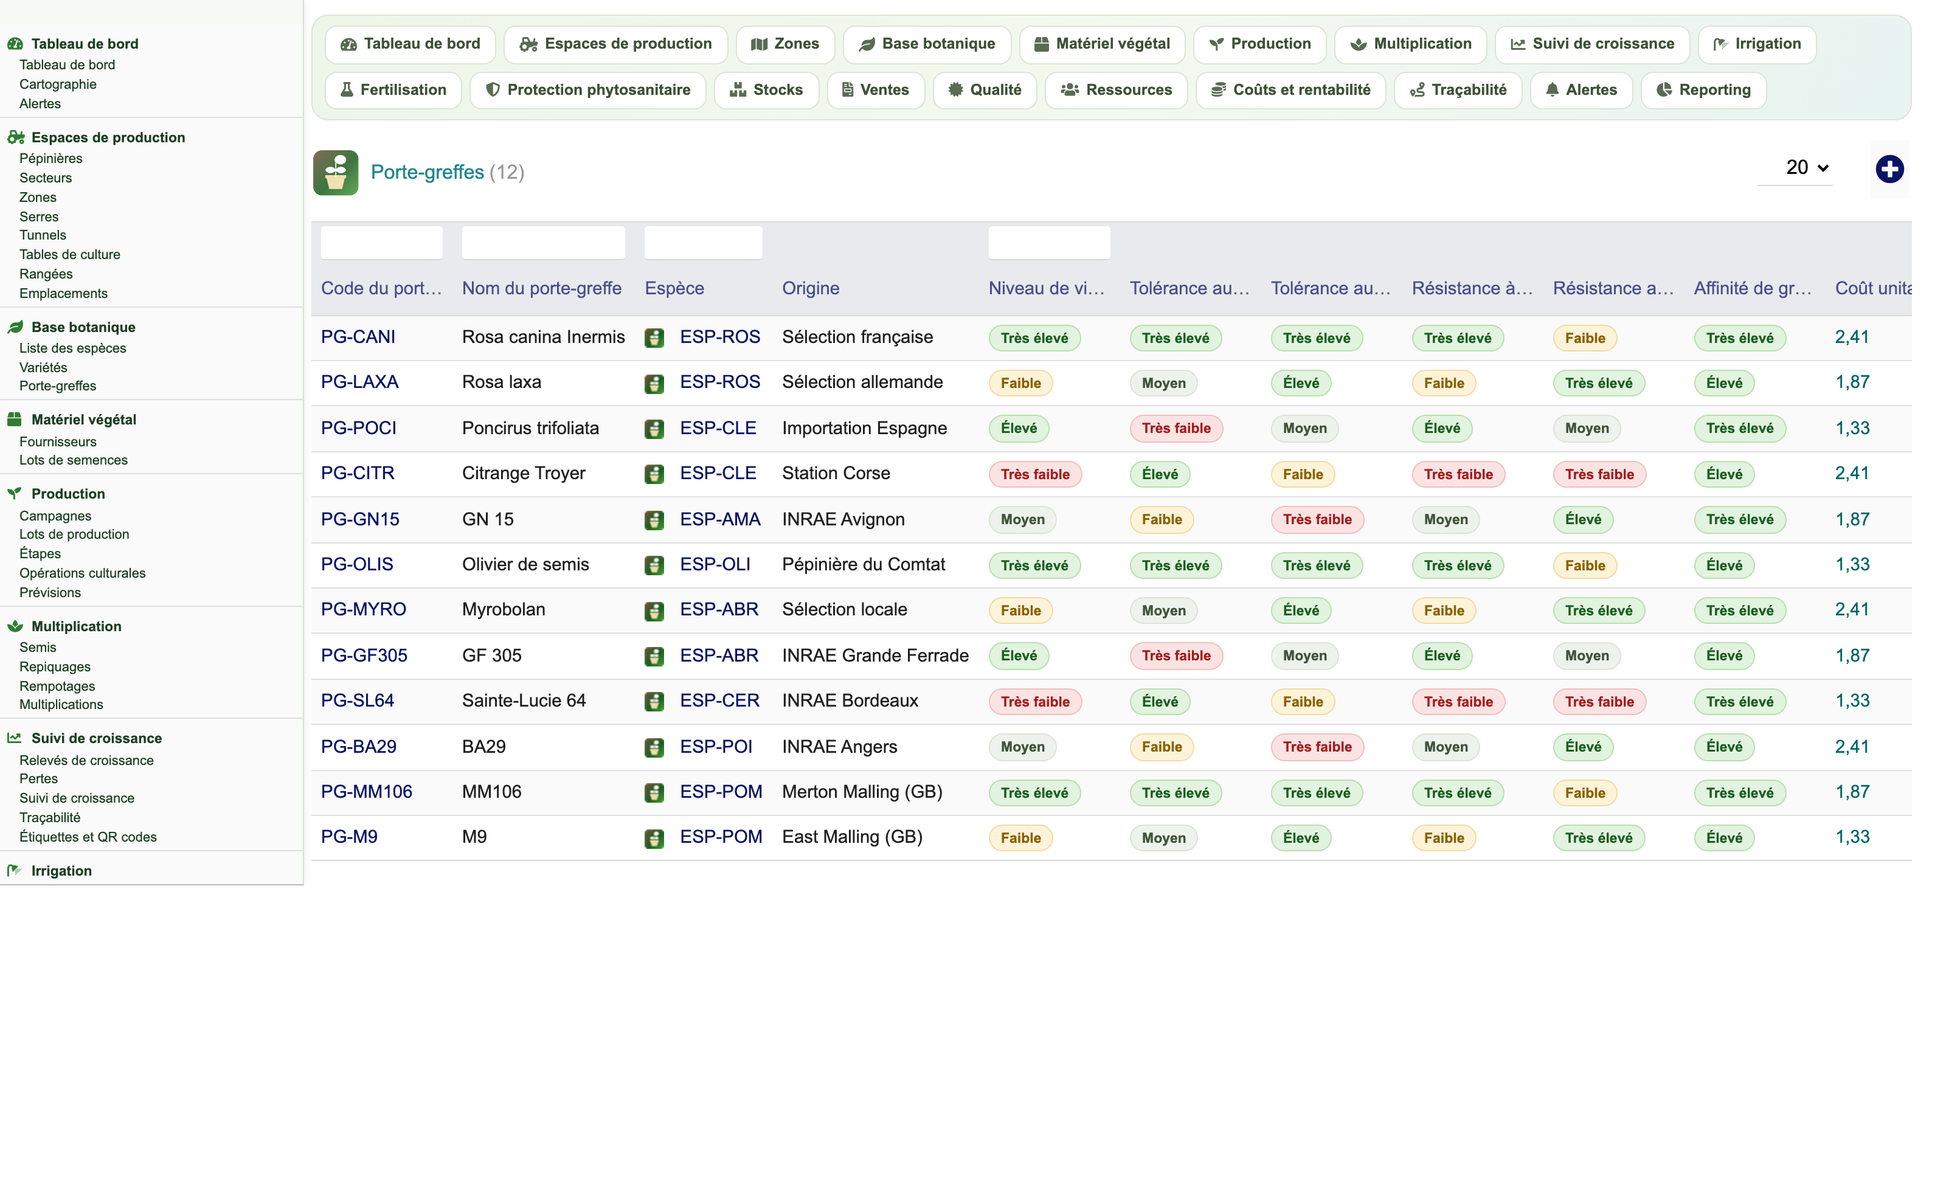Open Stocks tab in top navigation
This screenshot has width=1946, height=1204.
(766, 90)
